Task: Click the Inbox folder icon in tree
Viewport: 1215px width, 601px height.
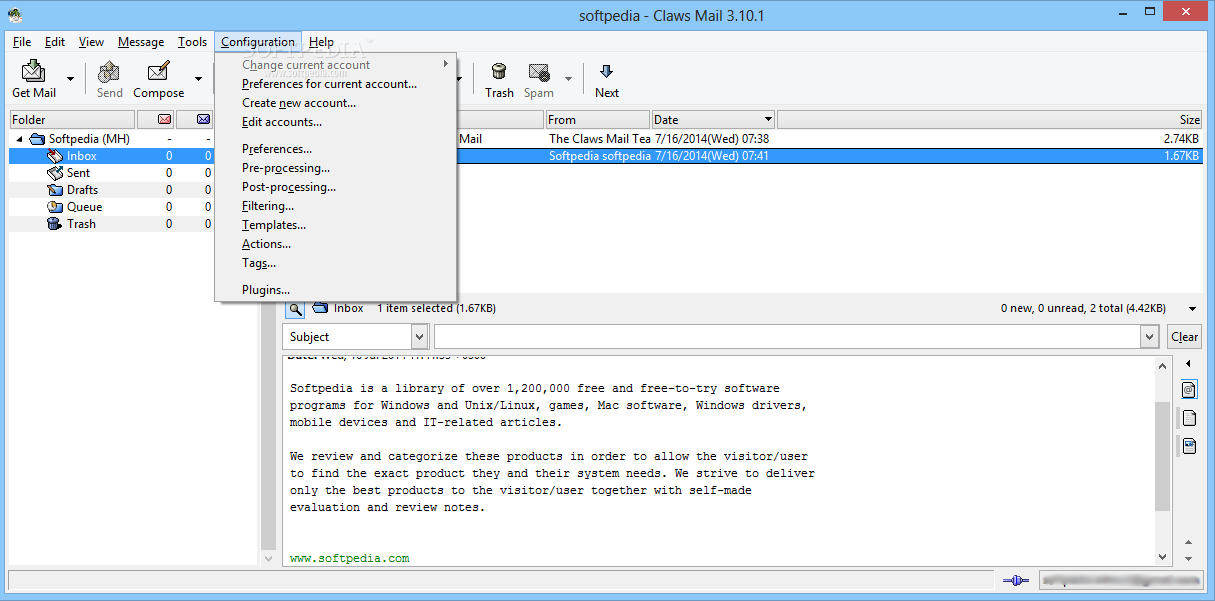Action: click(55, 156)
